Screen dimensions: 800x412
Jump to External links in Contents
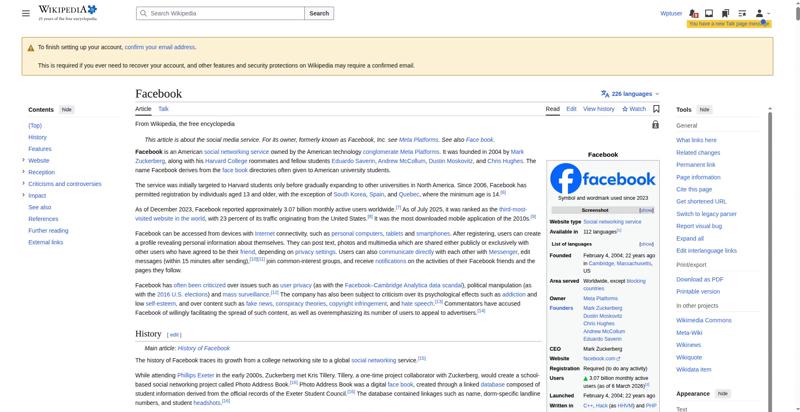pyautogui.click(x=46, y=242)
